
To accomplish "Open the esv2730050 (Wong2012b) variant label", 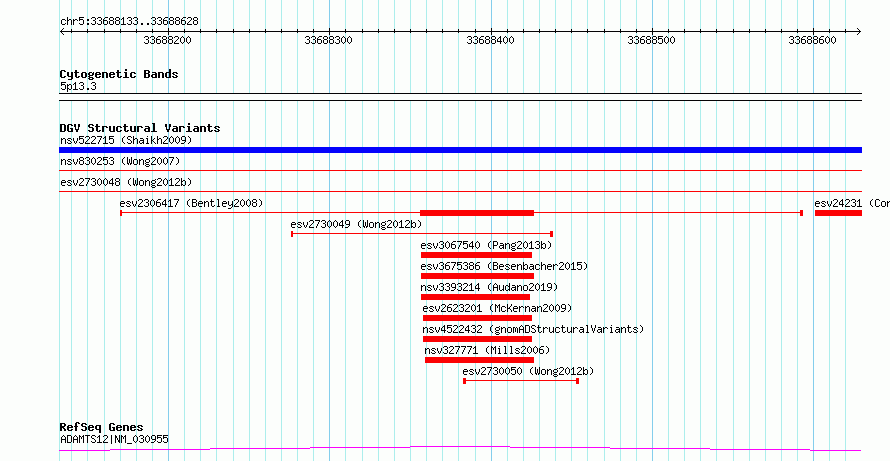I will pos(528,371).
